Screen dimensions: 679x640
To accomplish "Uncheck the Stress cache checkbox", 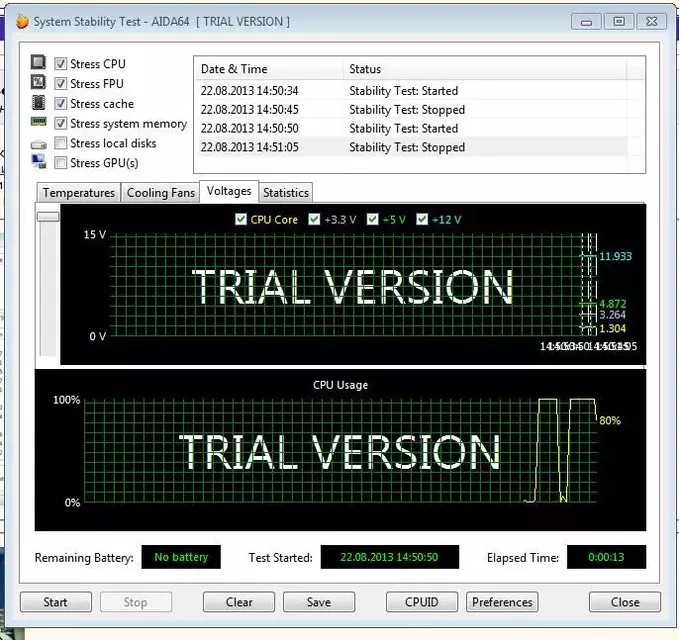I will 61,103.
